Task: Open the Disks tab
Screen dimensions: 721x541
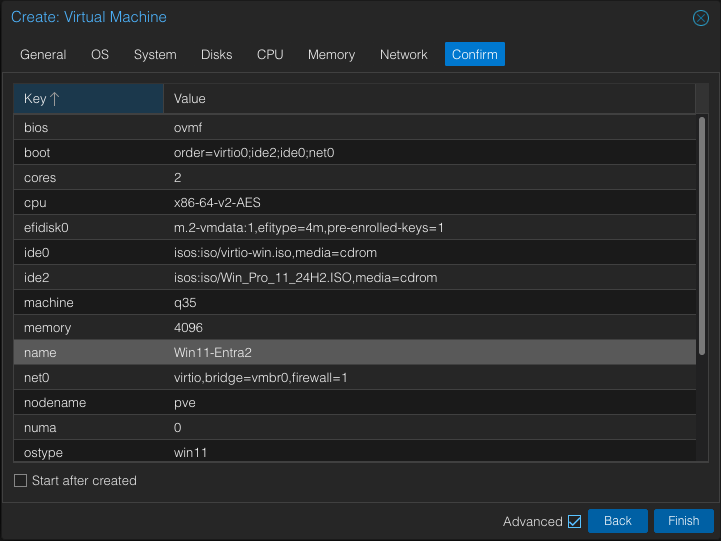Action: (216, 55)
